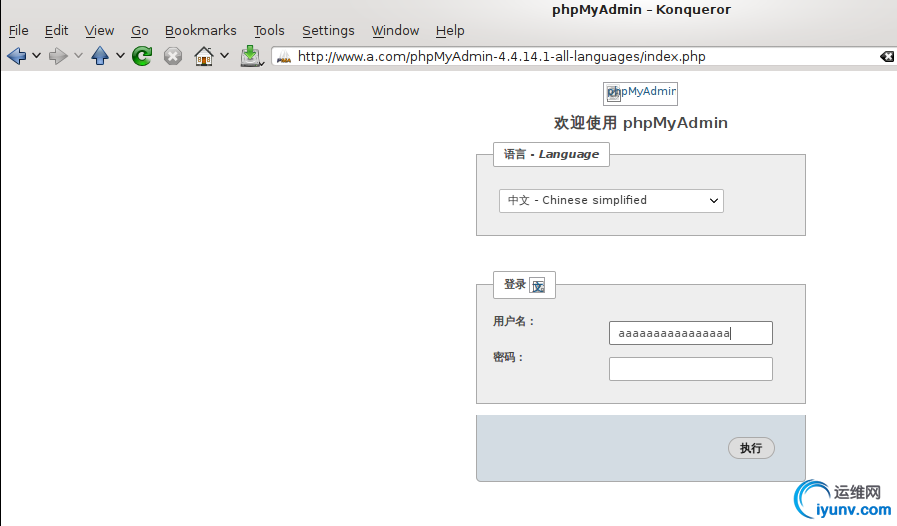The image size is (897, 526).
Task: Click the 执行 submit button
Action: tap(751, 448)
